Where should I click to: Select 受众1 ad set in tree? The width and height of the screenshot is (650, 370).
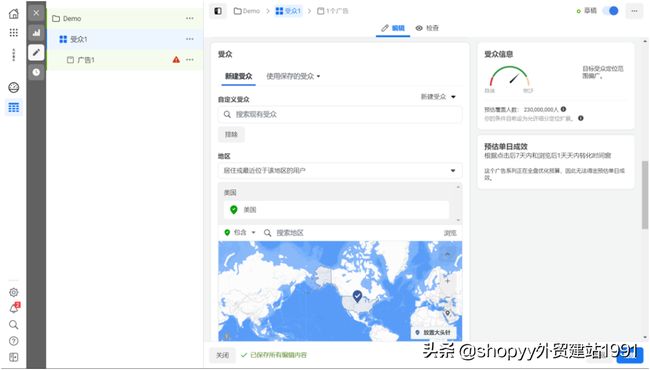(x=125, y=39)
